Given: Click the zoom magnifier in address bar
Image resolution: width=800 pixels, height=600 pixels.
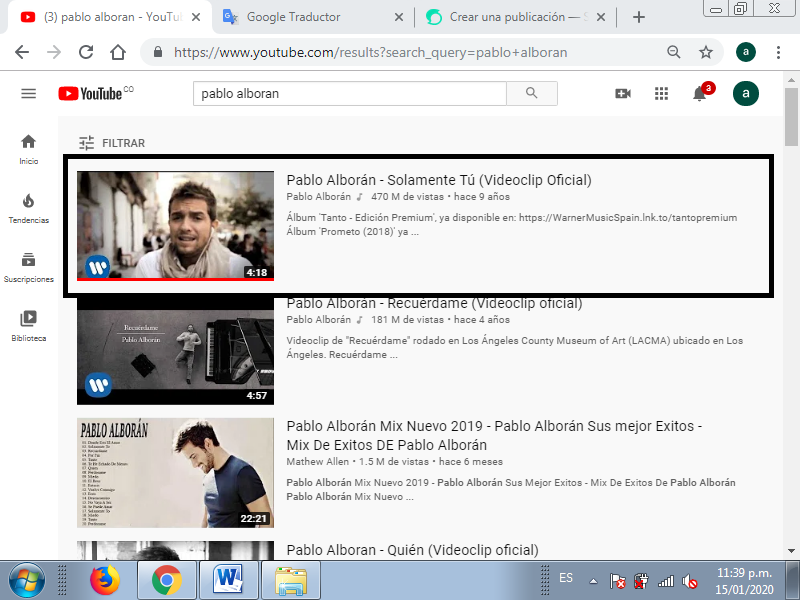Looking at the screenshot, I should pos(673,52).
